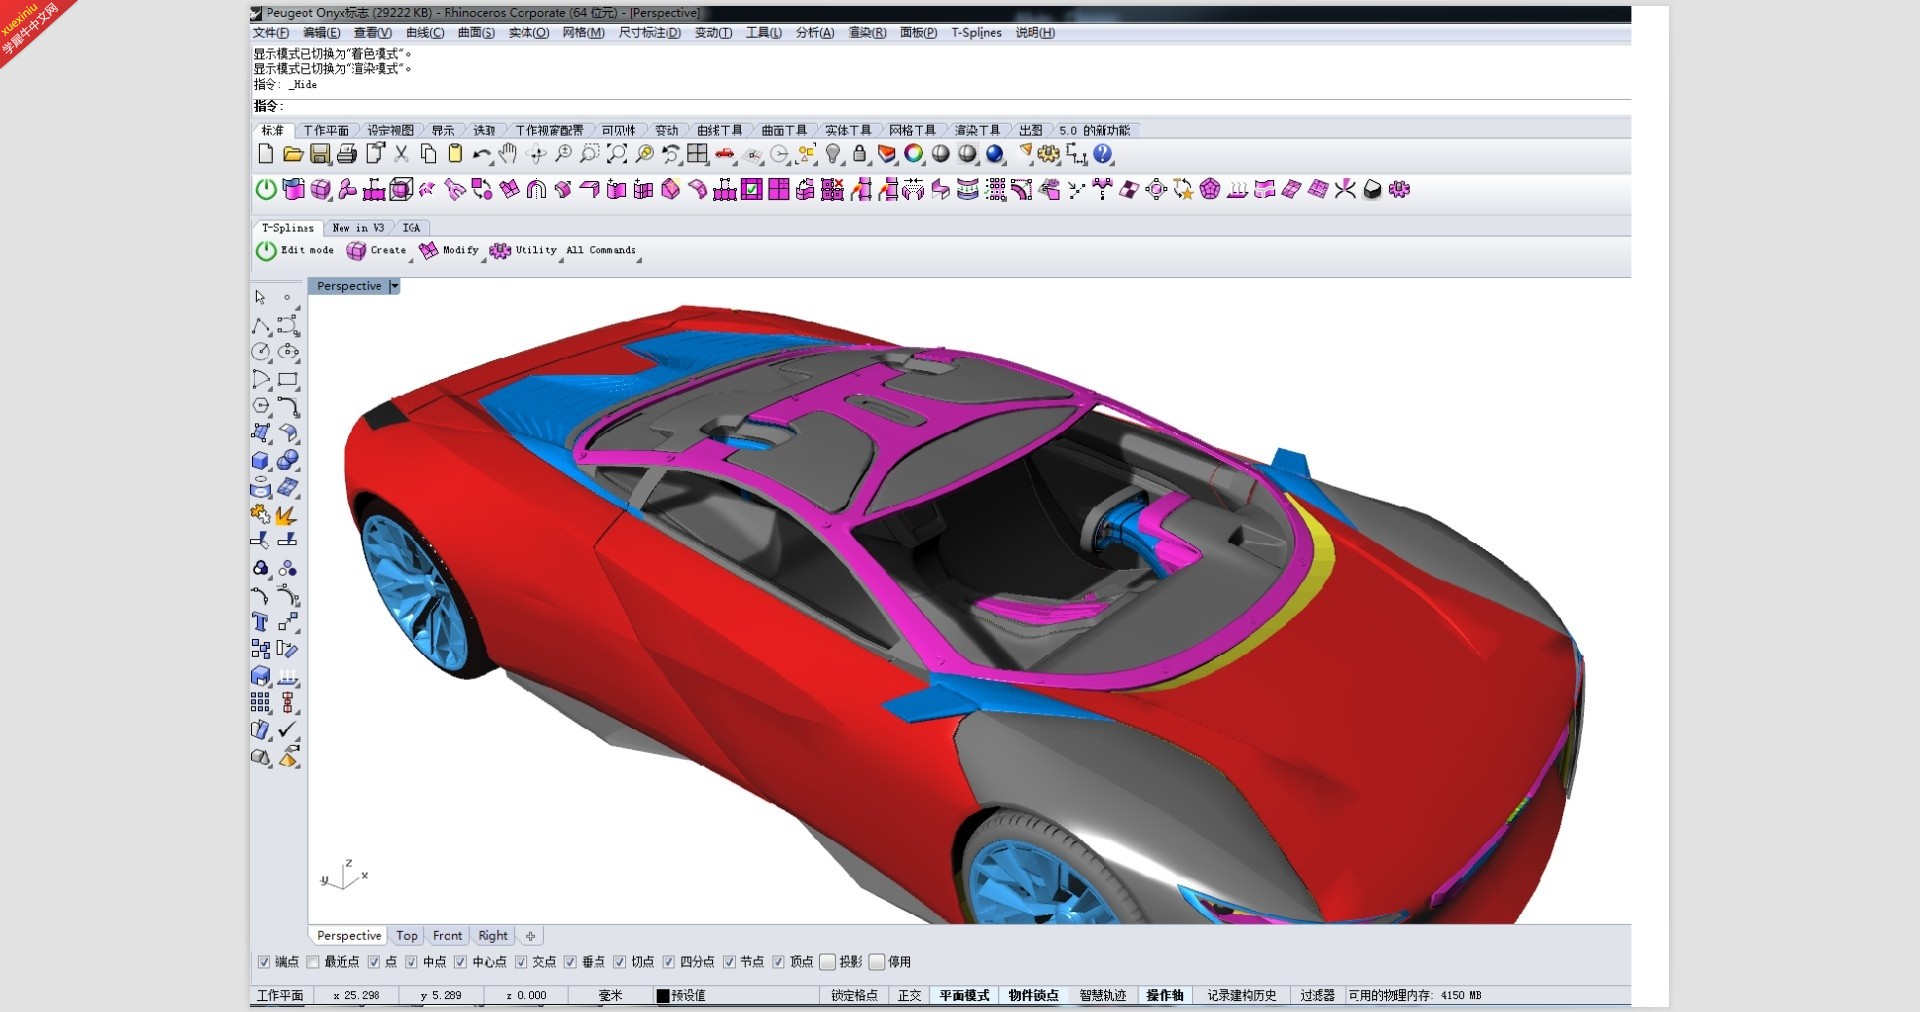Toggle 智慧轨迹 in status bar
This screenshot has height=1012, width=1920.
[1102, 995]
